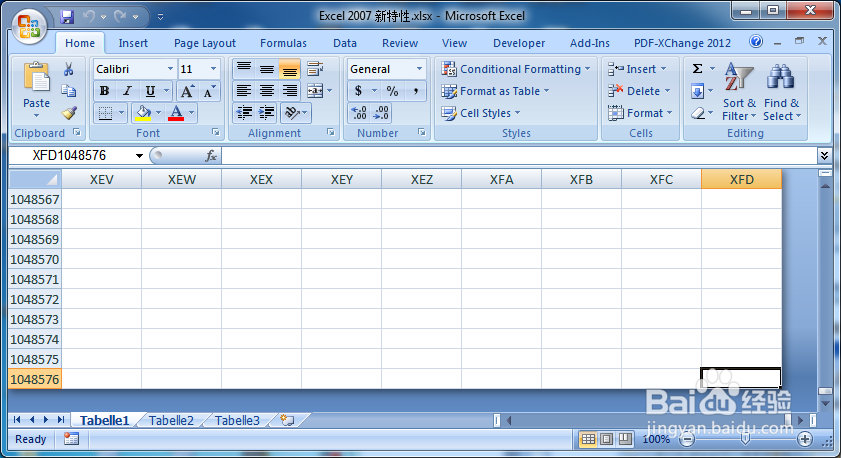This screenshot has height=458, width=841.
Task: Decrease decimal places
Action: click(381, 113)
